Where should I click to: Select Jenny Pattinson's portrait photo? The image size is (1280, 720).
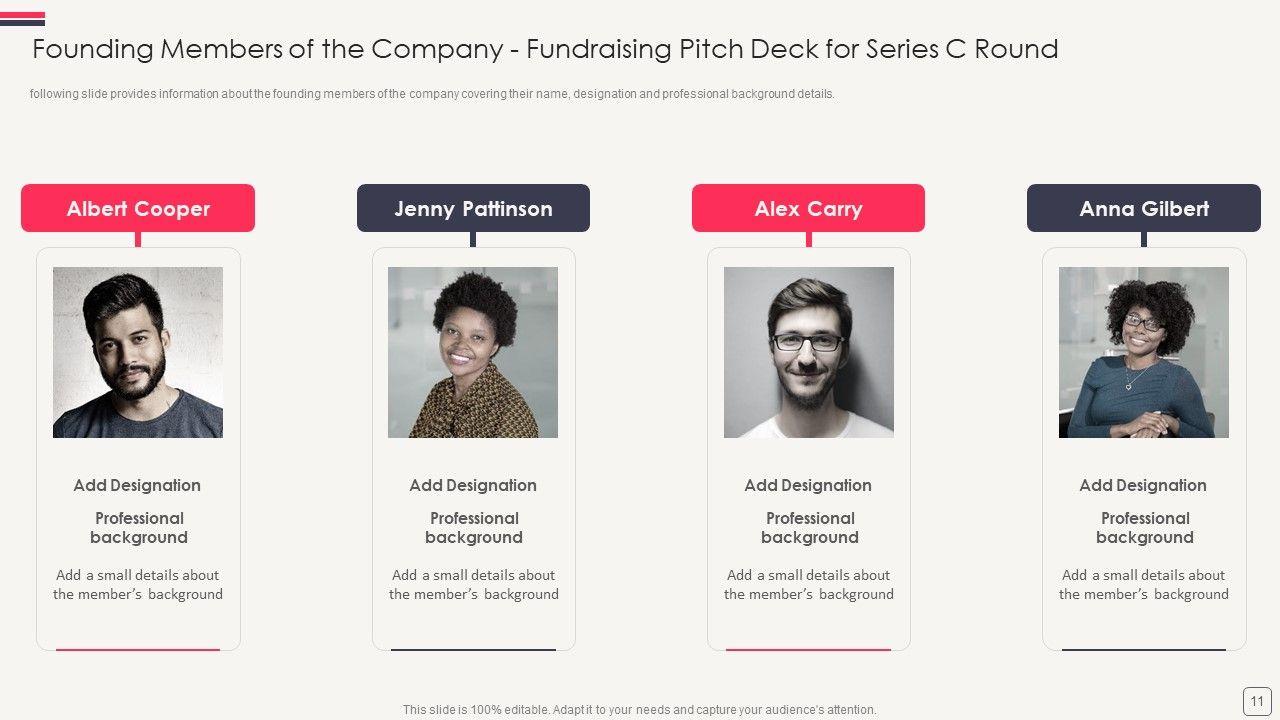point(473,352)
